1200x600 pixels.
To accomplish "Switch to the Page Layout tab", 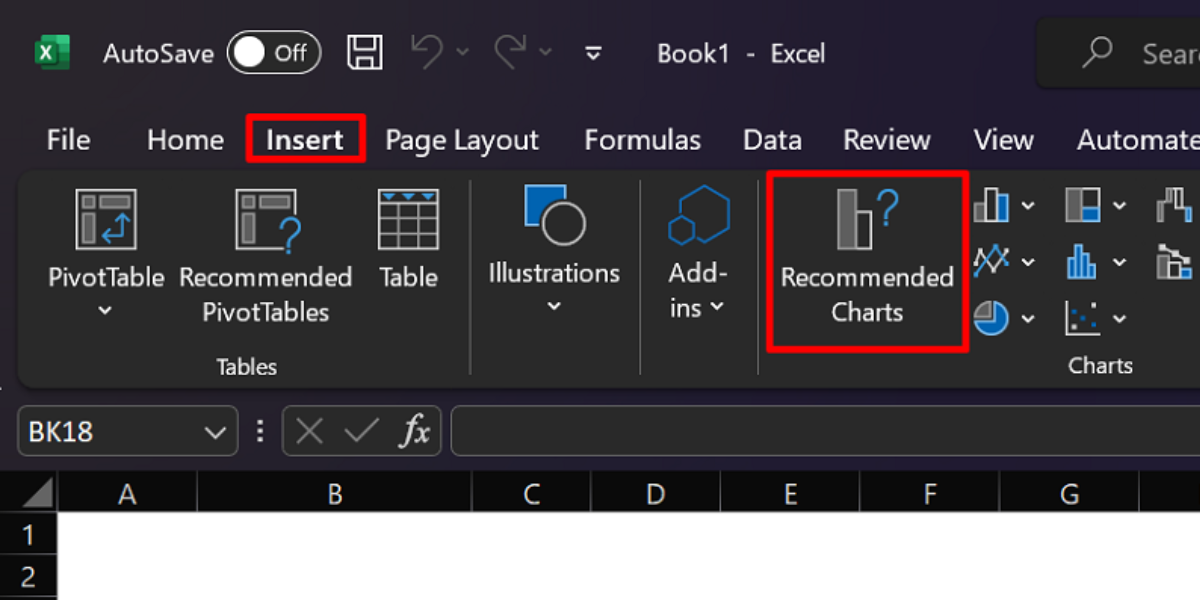I will click(x=462, y=140).
